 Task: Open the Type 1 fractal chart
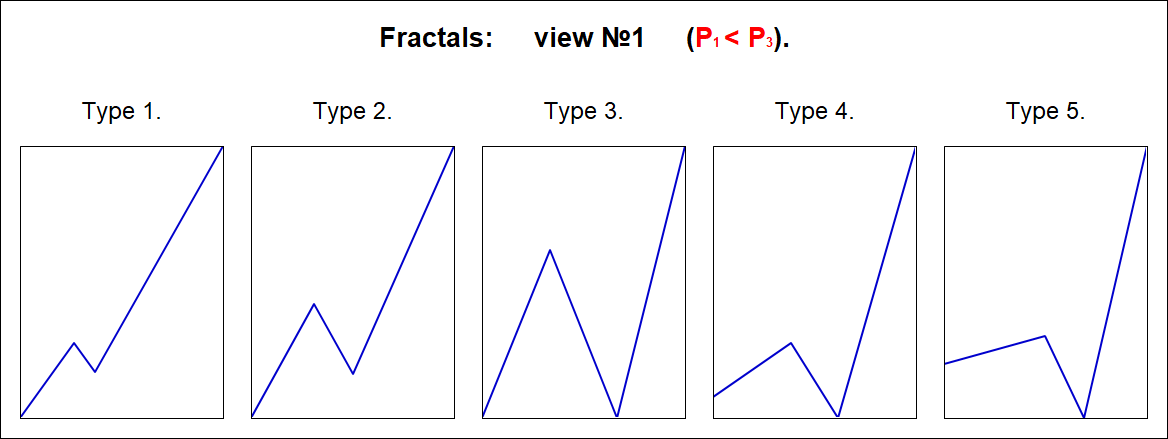click(x=121, y=281)
